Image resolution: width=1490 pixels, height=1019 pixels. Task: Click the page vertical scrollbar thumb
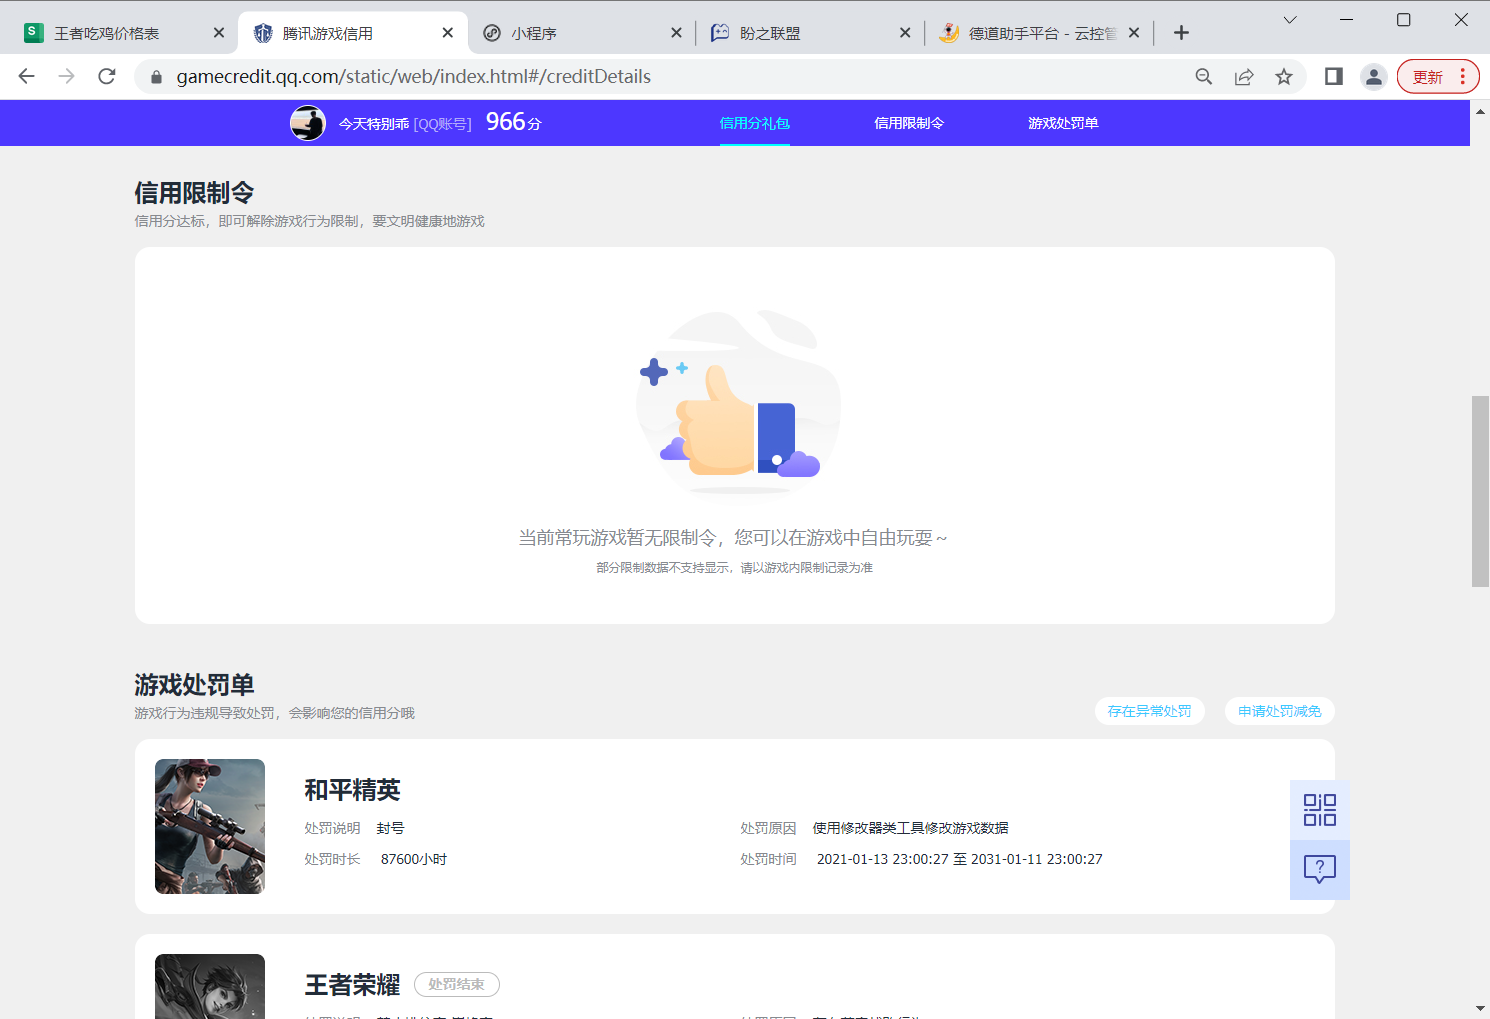[x=1480, y=491]
